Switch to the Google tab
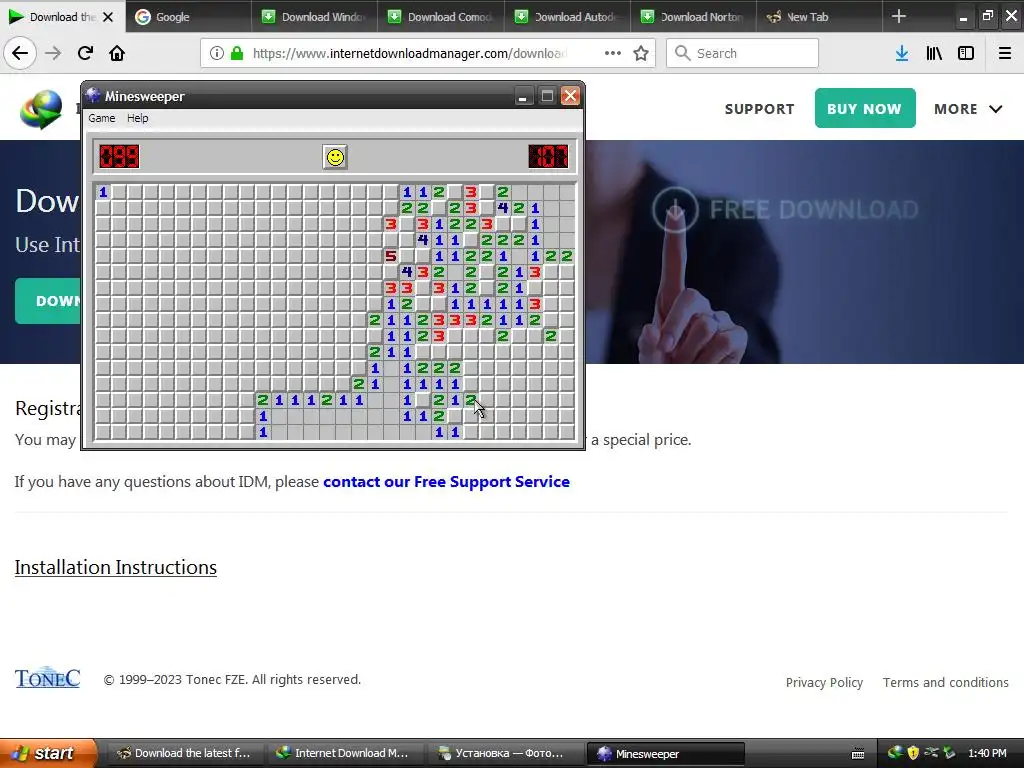This screenshot has width=1024, height=768. point(187,17)
